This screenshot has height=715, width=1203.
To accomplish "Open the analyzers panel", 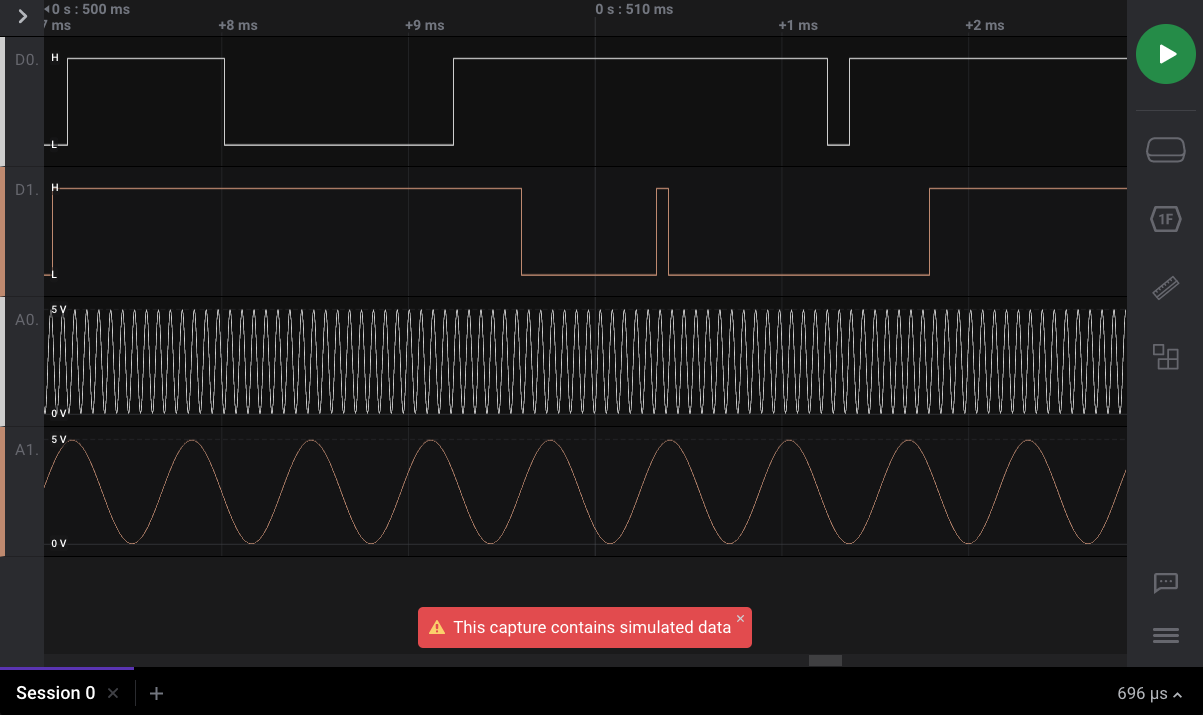I will coord(1165,357).
